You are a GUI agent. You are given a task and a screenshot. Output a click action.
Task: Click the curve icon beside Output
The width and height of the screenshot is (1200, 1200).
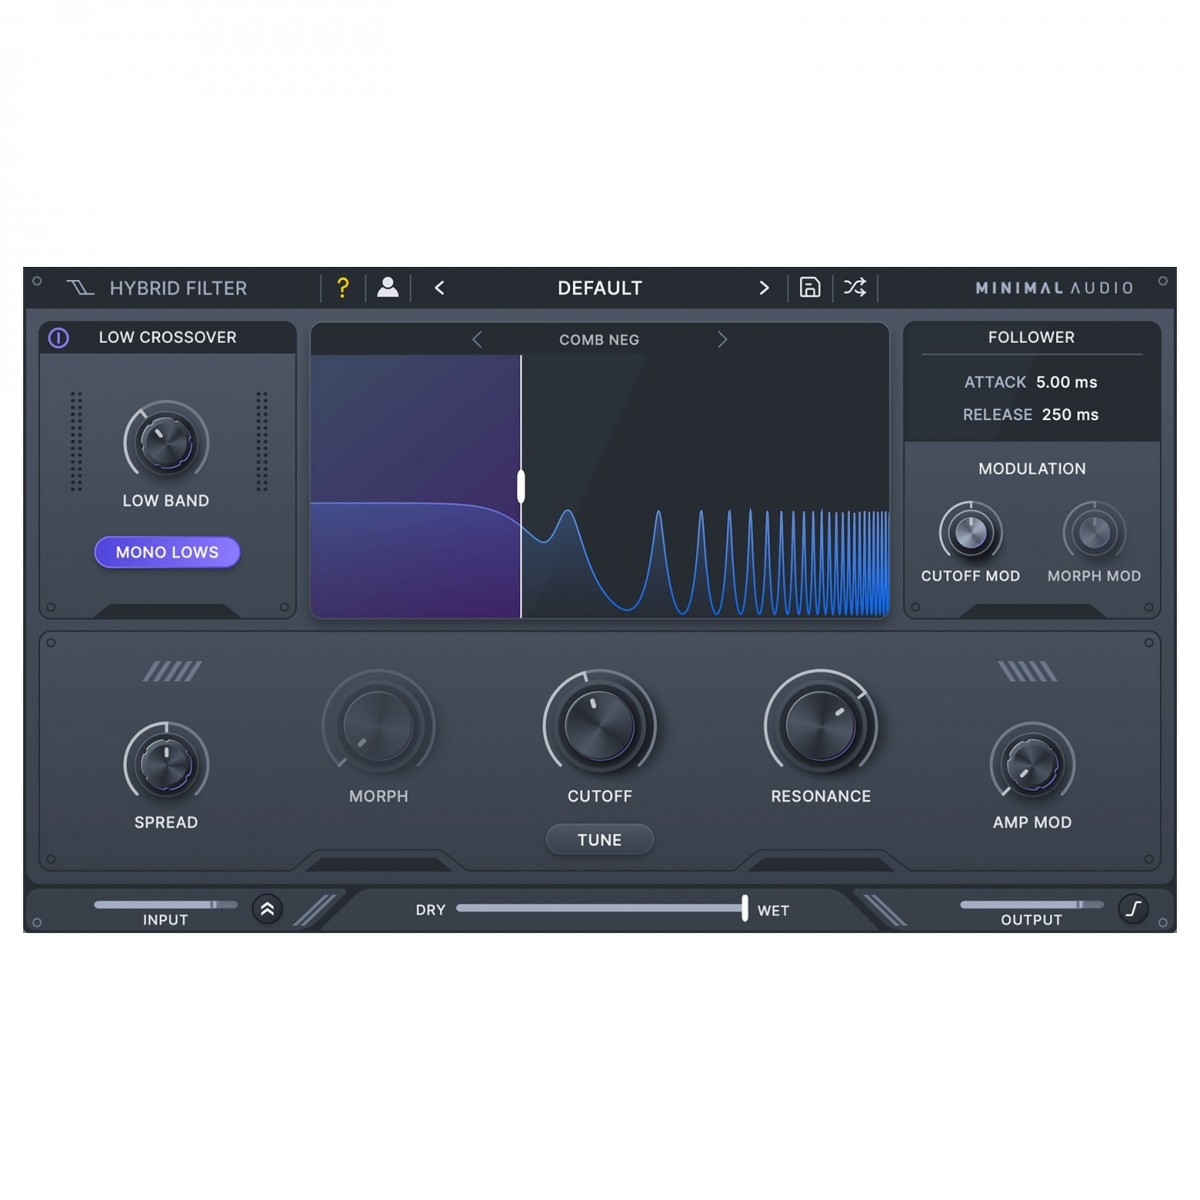(1133, 909)
